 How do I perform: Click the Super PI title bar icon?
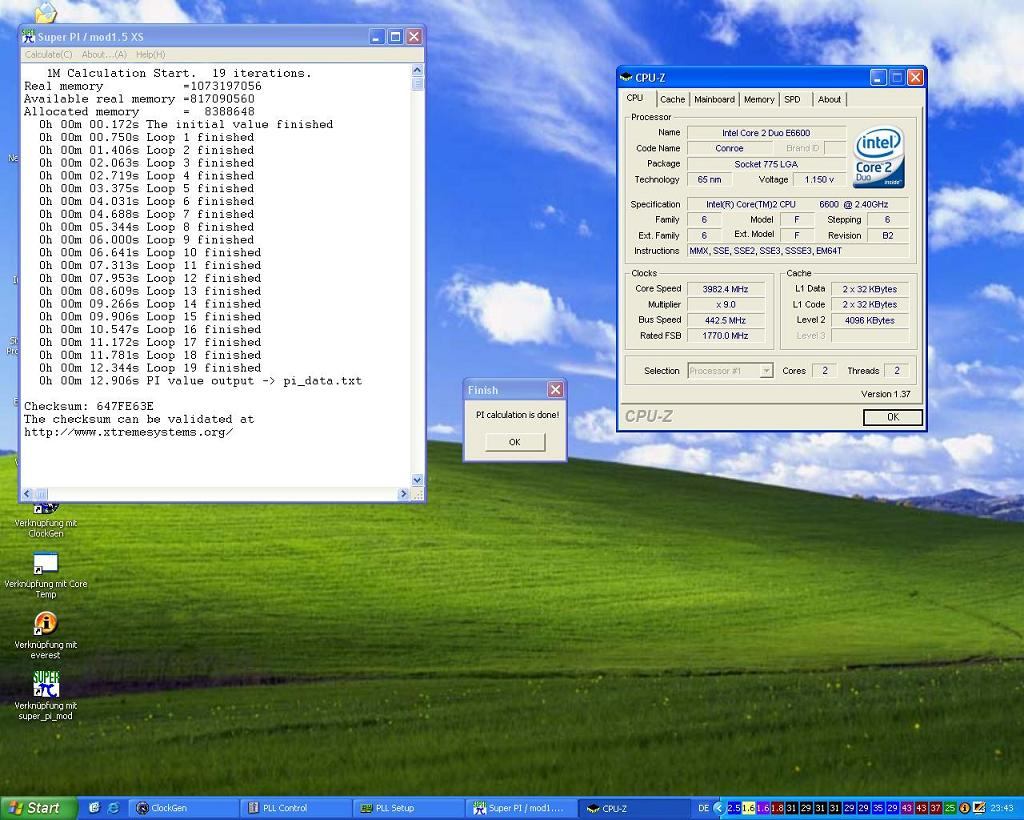coord(28,37)
